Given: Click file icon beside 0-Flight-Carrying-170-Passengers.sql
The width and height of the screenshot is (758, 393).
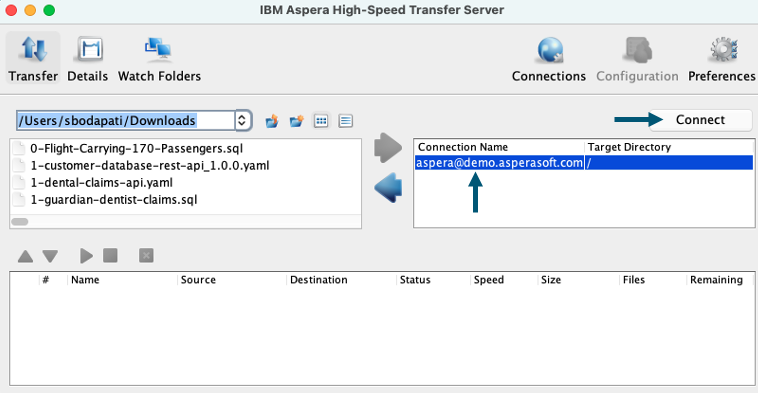Looking at the screenshot, I should (19, 148).
